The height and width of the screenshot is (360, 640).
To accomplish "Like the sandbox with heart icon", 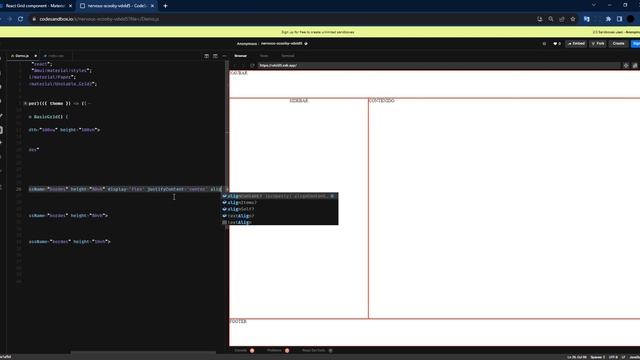I will (x=557, y=44).
